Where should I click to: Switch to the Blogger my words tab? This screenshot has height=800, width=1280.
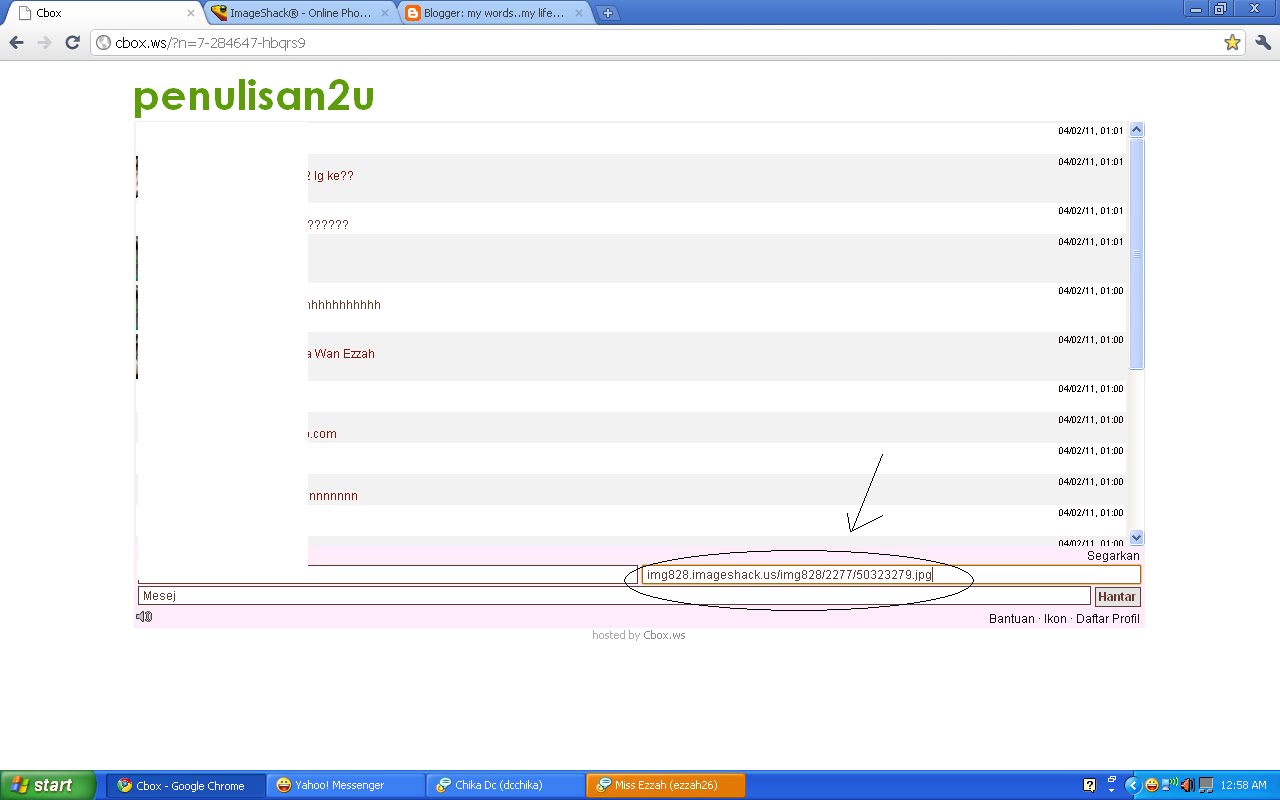[492, 13]
